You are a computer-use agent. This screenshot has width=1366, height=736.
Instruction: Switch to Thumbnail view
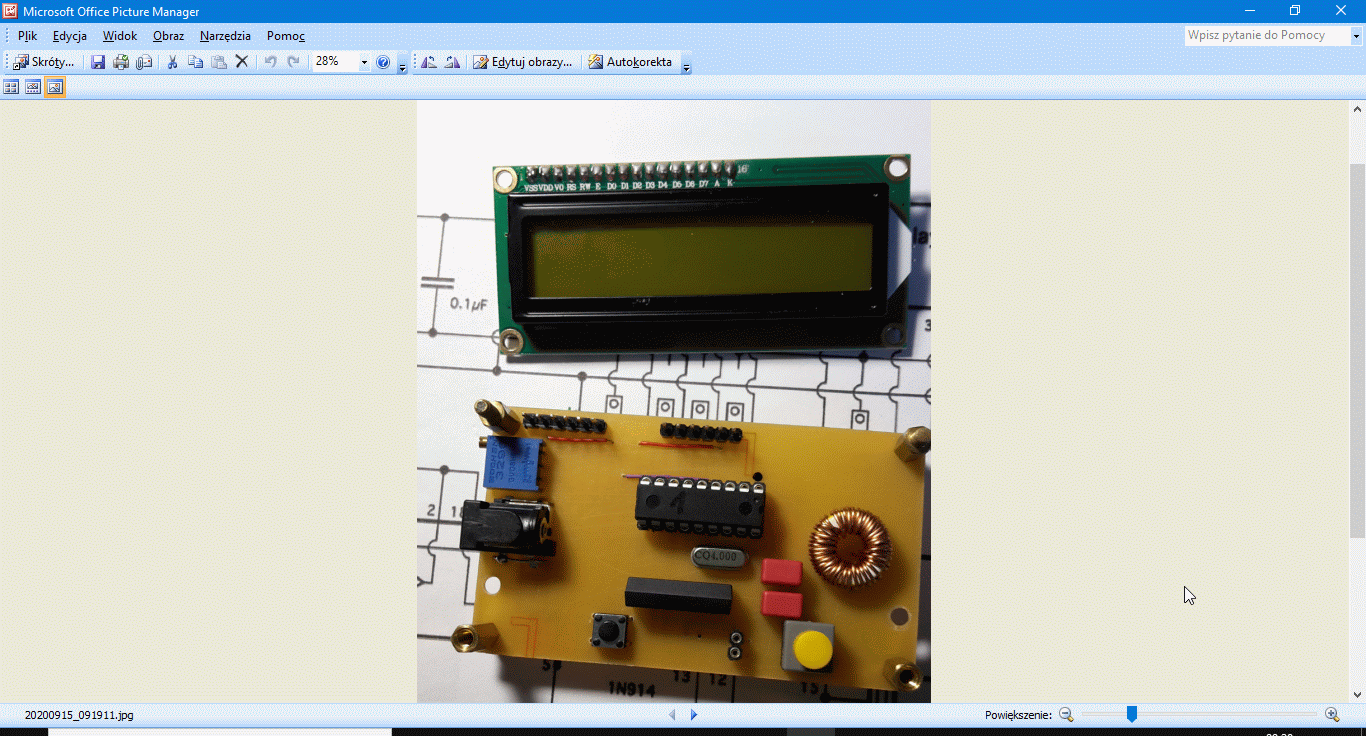tap(11, 88)
